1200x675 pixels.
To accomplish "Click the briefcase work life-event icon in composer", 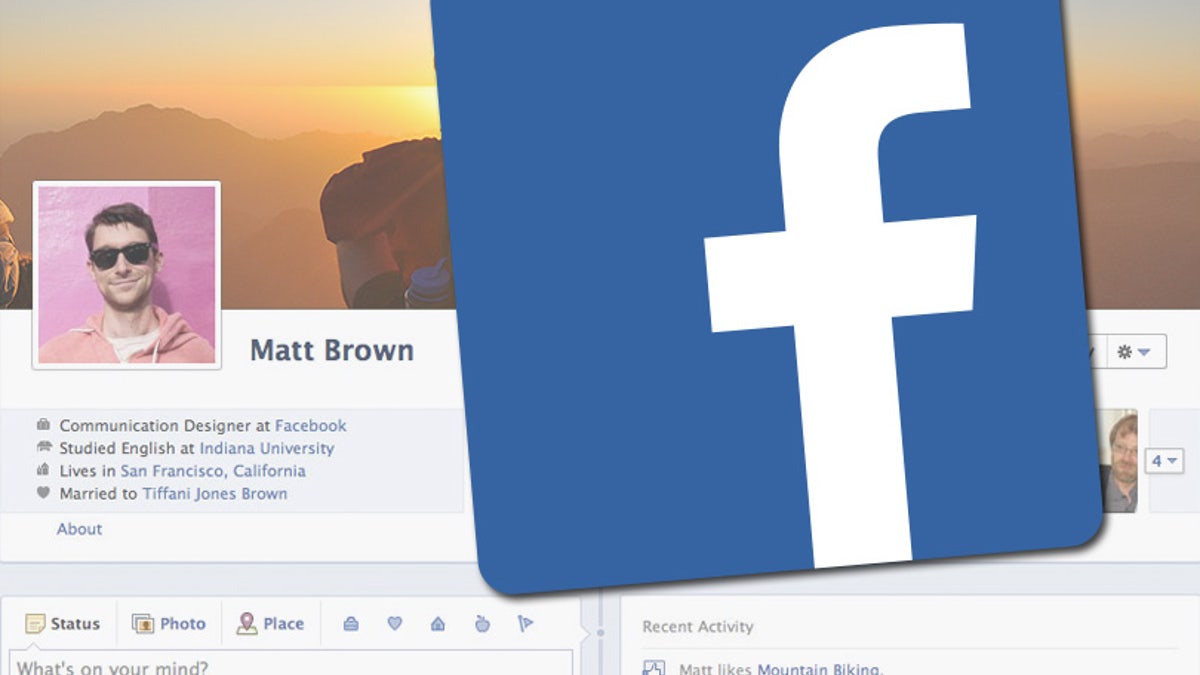I will pyautogui.click(x=351, y=624).
